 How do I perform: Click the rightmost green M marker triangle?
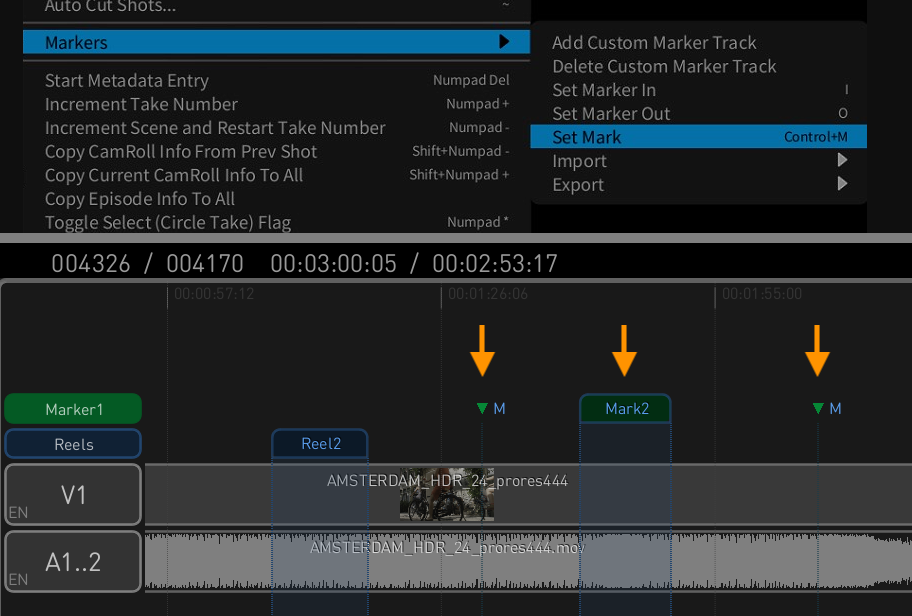(818, 408)
